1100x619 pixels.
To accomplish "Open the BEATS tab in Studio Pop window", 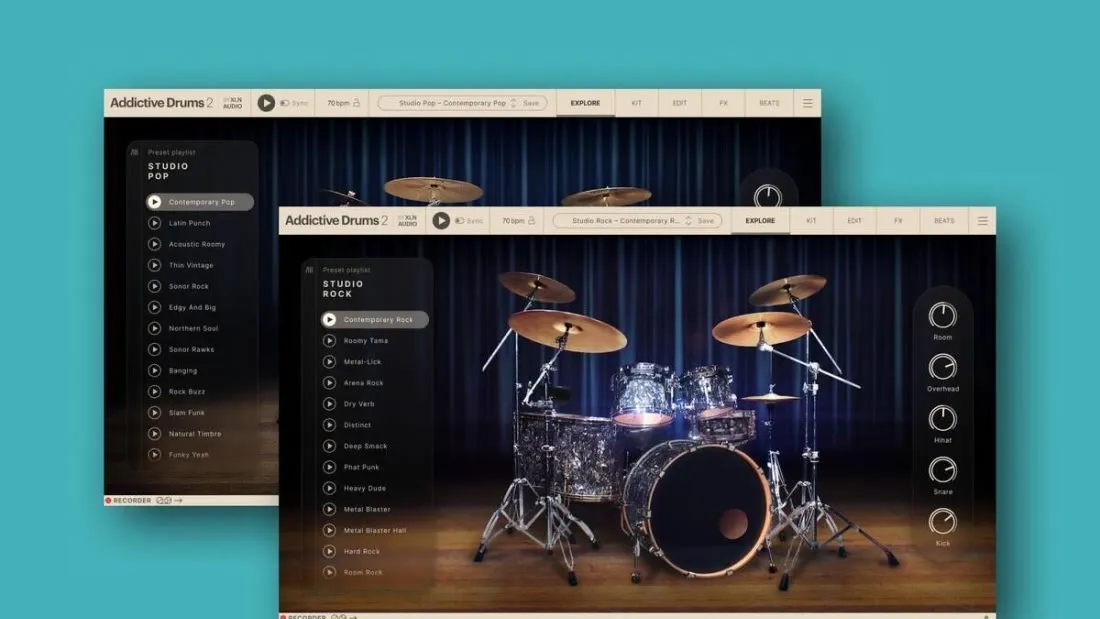I will point(770,103).
